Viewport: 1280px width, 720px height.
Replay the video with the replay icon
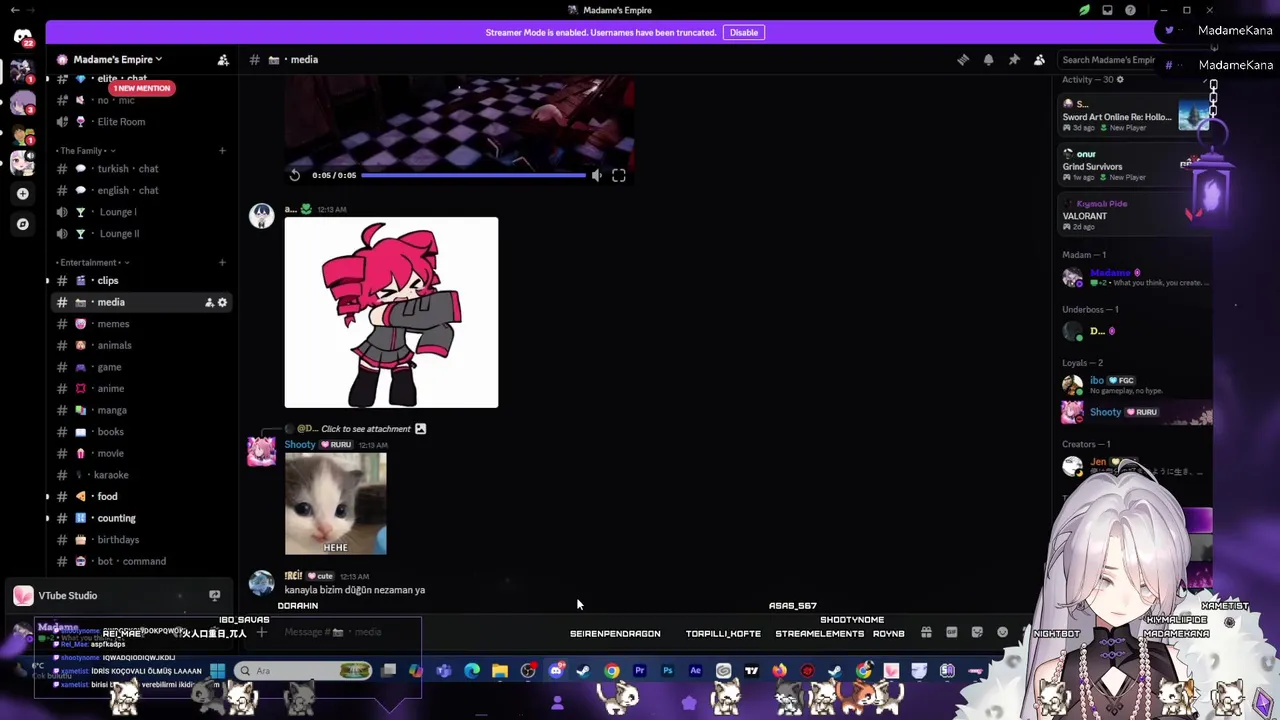[295, 175]
